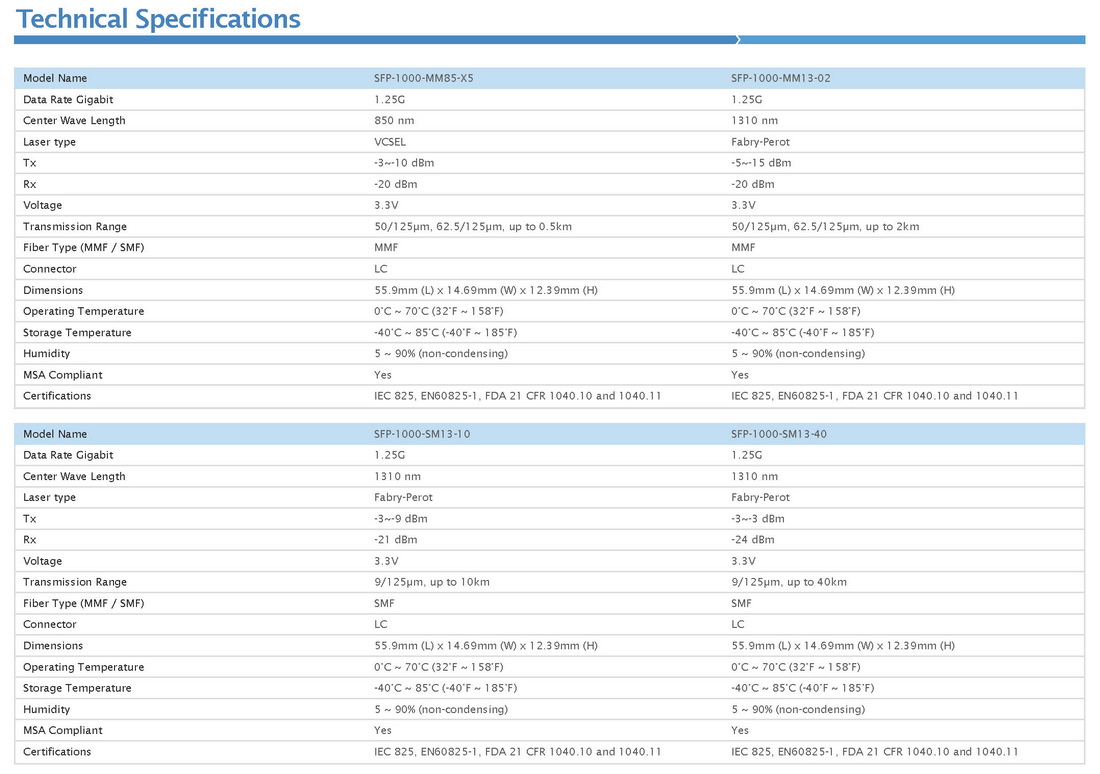
Task: Click the second table's MSA Compliant label
Action: (62, 730)
